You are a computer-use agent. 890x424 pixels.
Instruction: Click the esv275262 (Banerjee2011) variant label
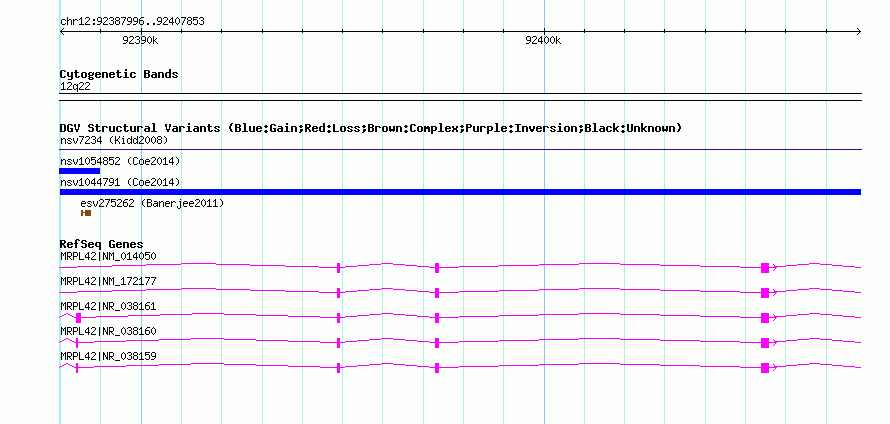152,203
